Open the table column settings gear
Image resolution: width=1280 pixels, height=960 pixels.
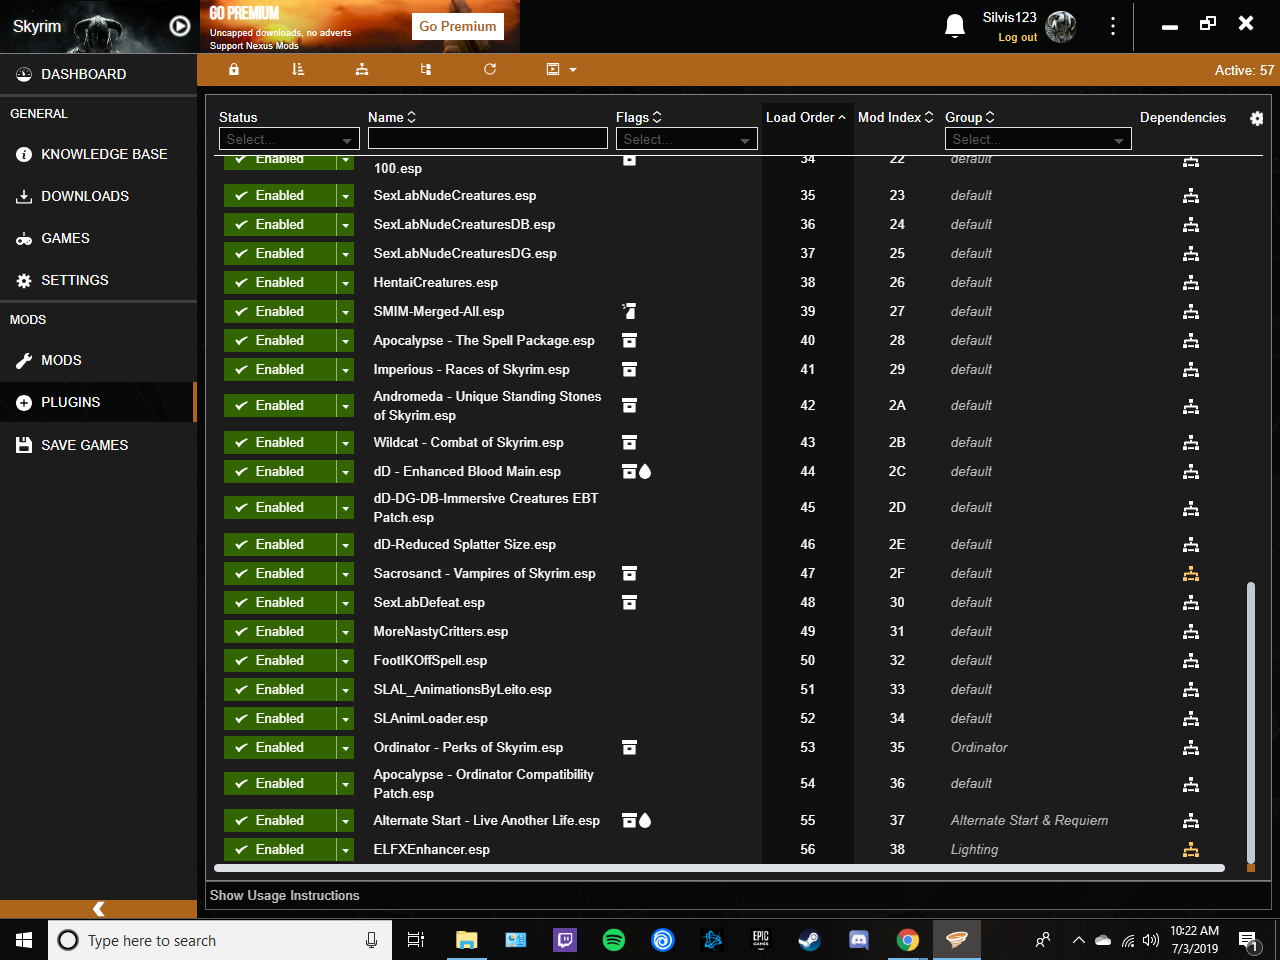tap(1257, 118)
